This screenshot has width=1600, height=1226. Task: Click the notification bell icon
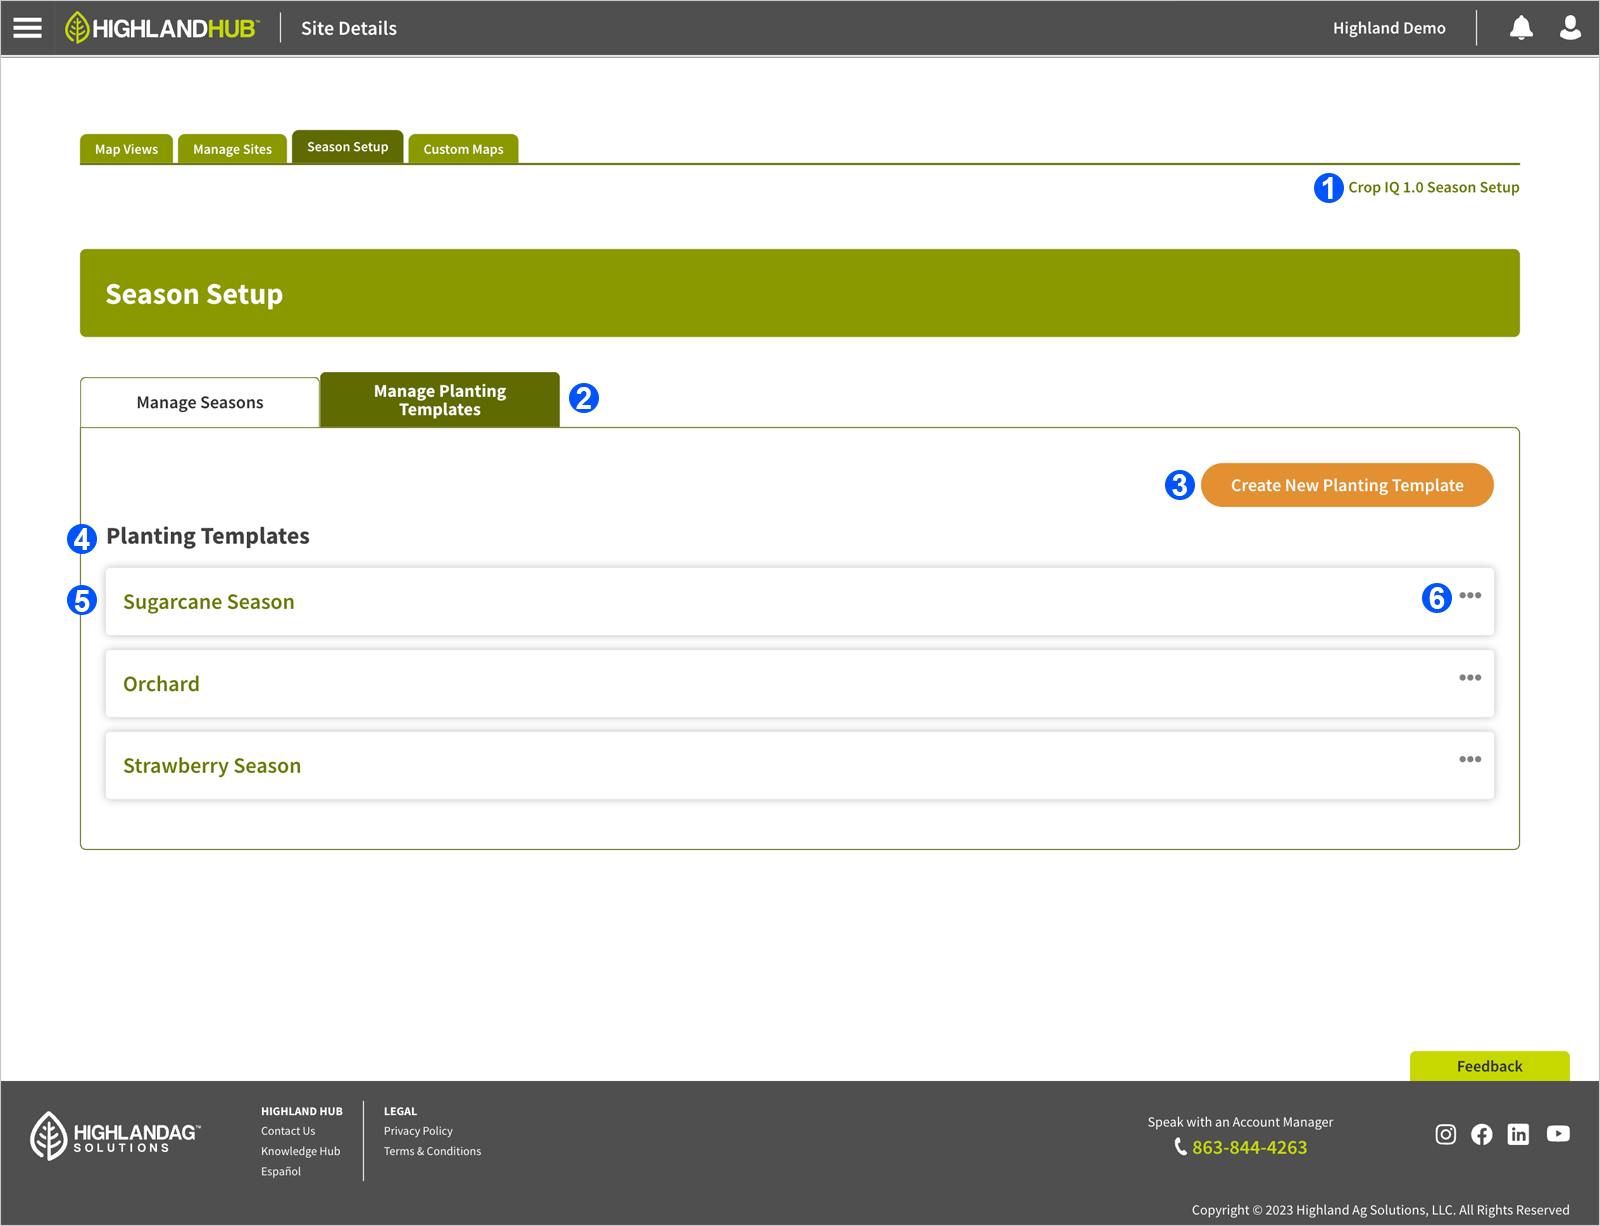tap(1520, 27)
